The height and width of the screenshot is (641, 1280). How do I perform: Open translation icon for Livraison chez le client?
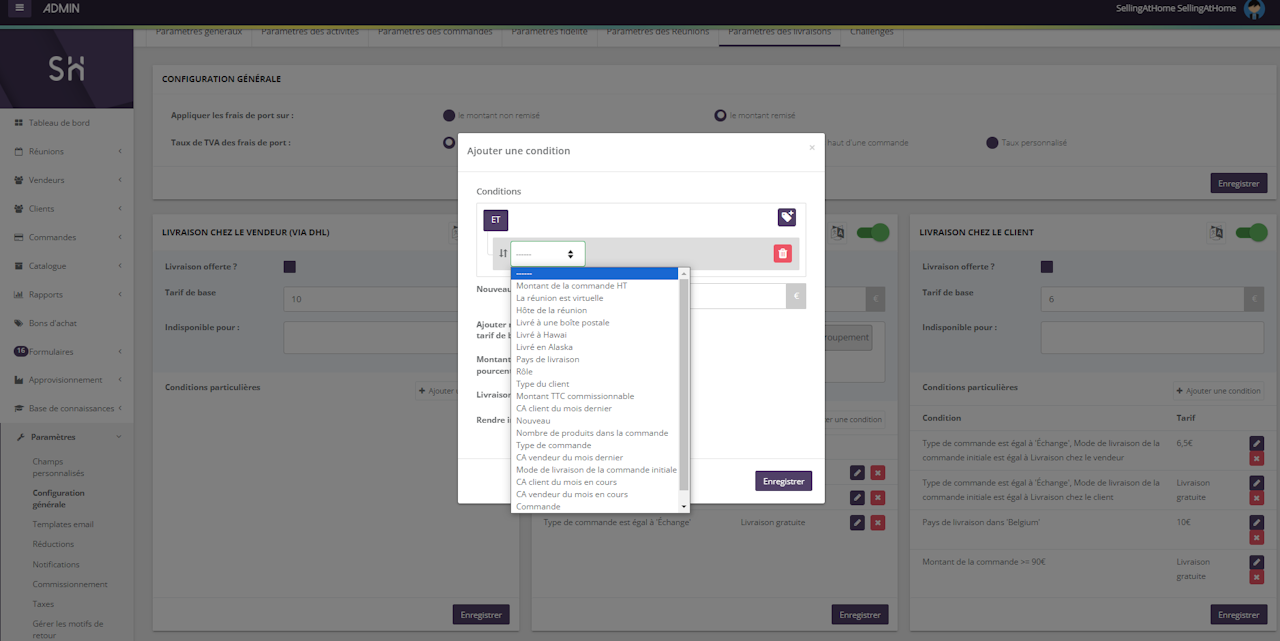pos(1216,232)
